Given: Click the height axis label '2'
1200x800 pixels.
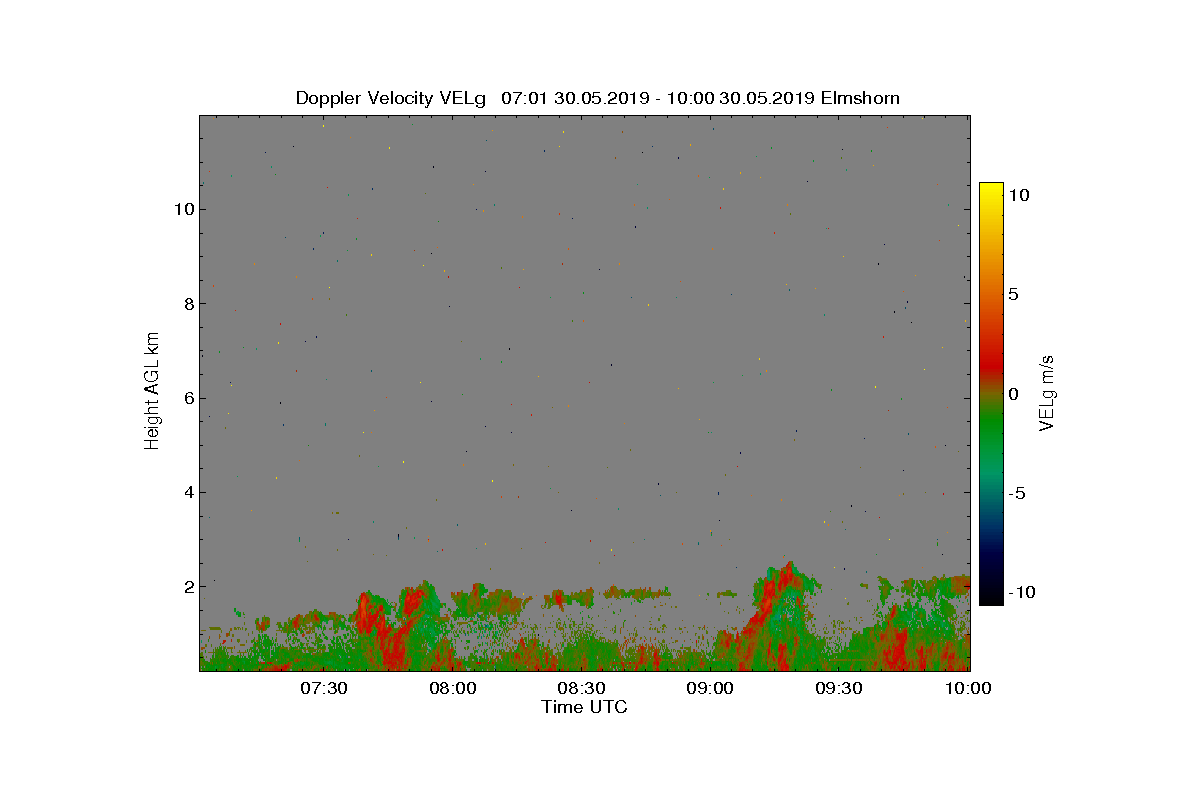Looking at the screenshot, I should coord(187,586).
